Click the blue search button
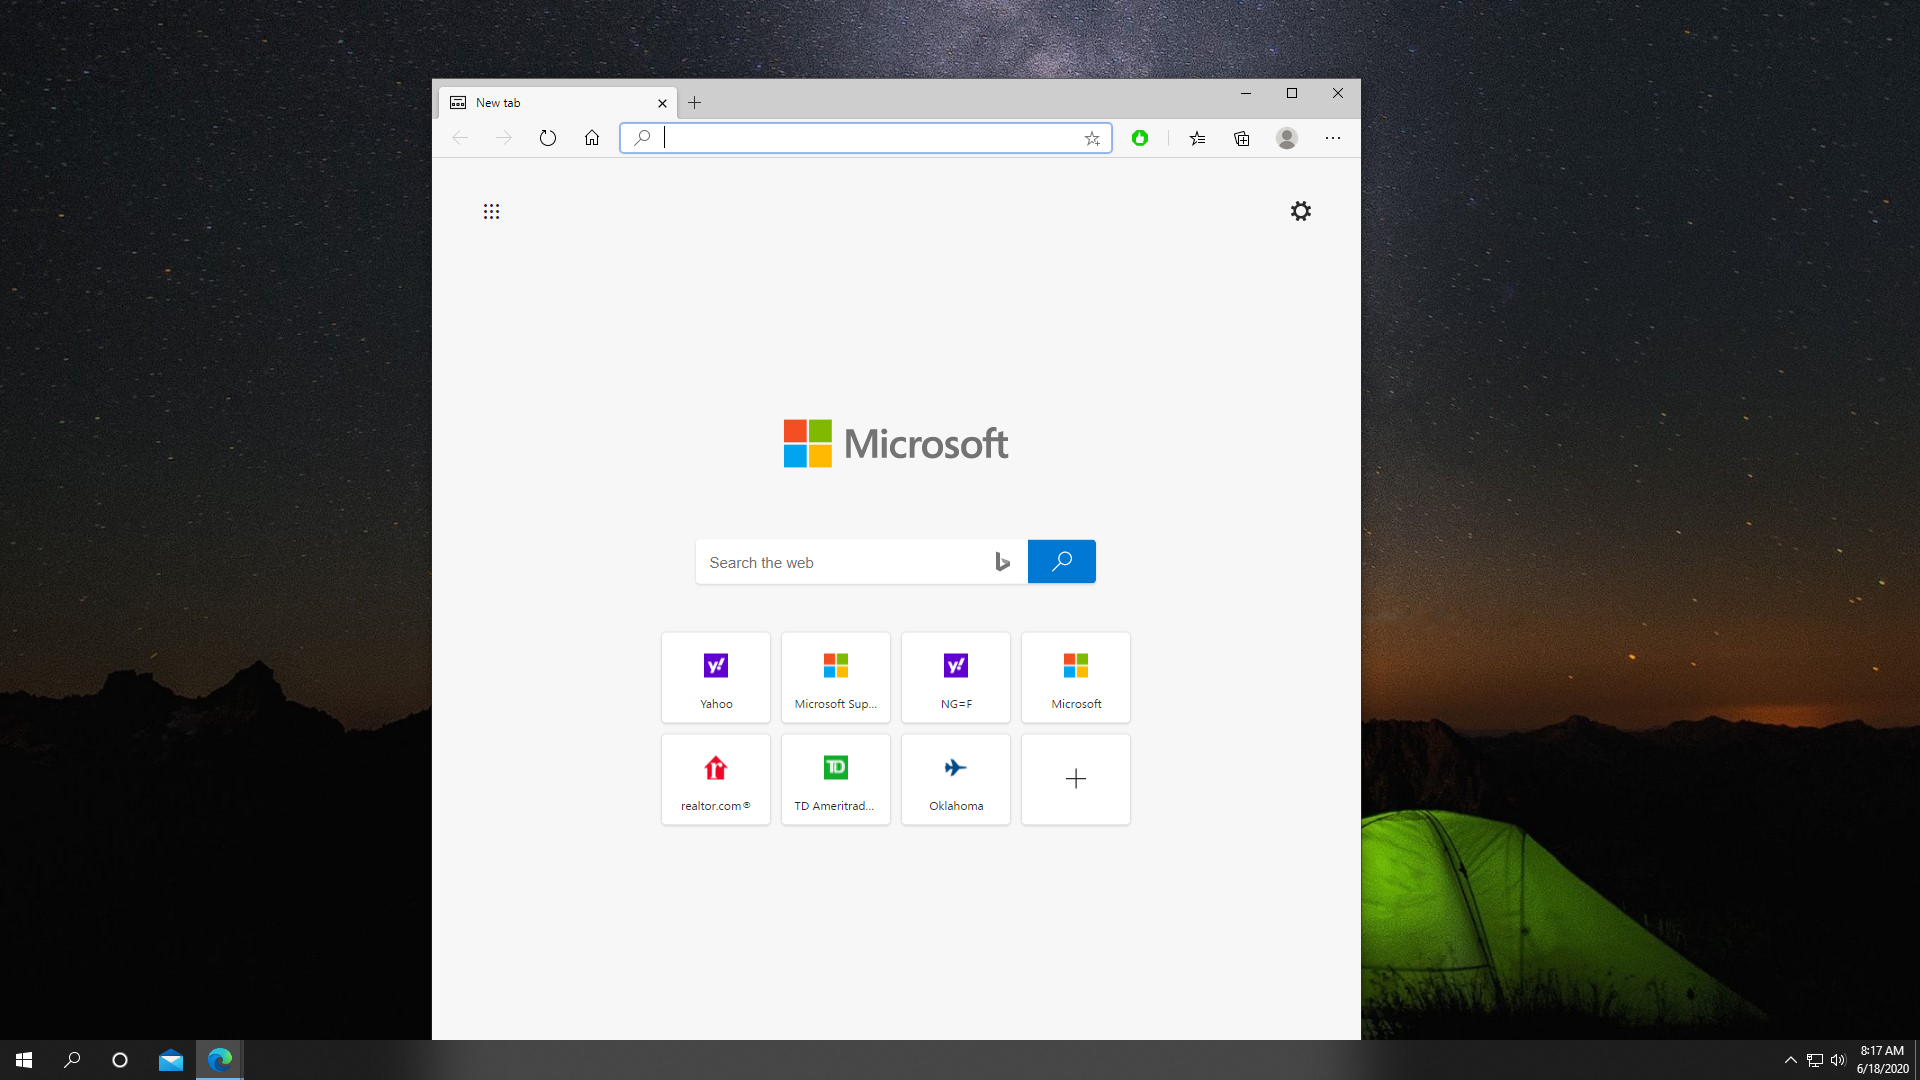Viewport: 1920px width, 1080px height. 1062,561
